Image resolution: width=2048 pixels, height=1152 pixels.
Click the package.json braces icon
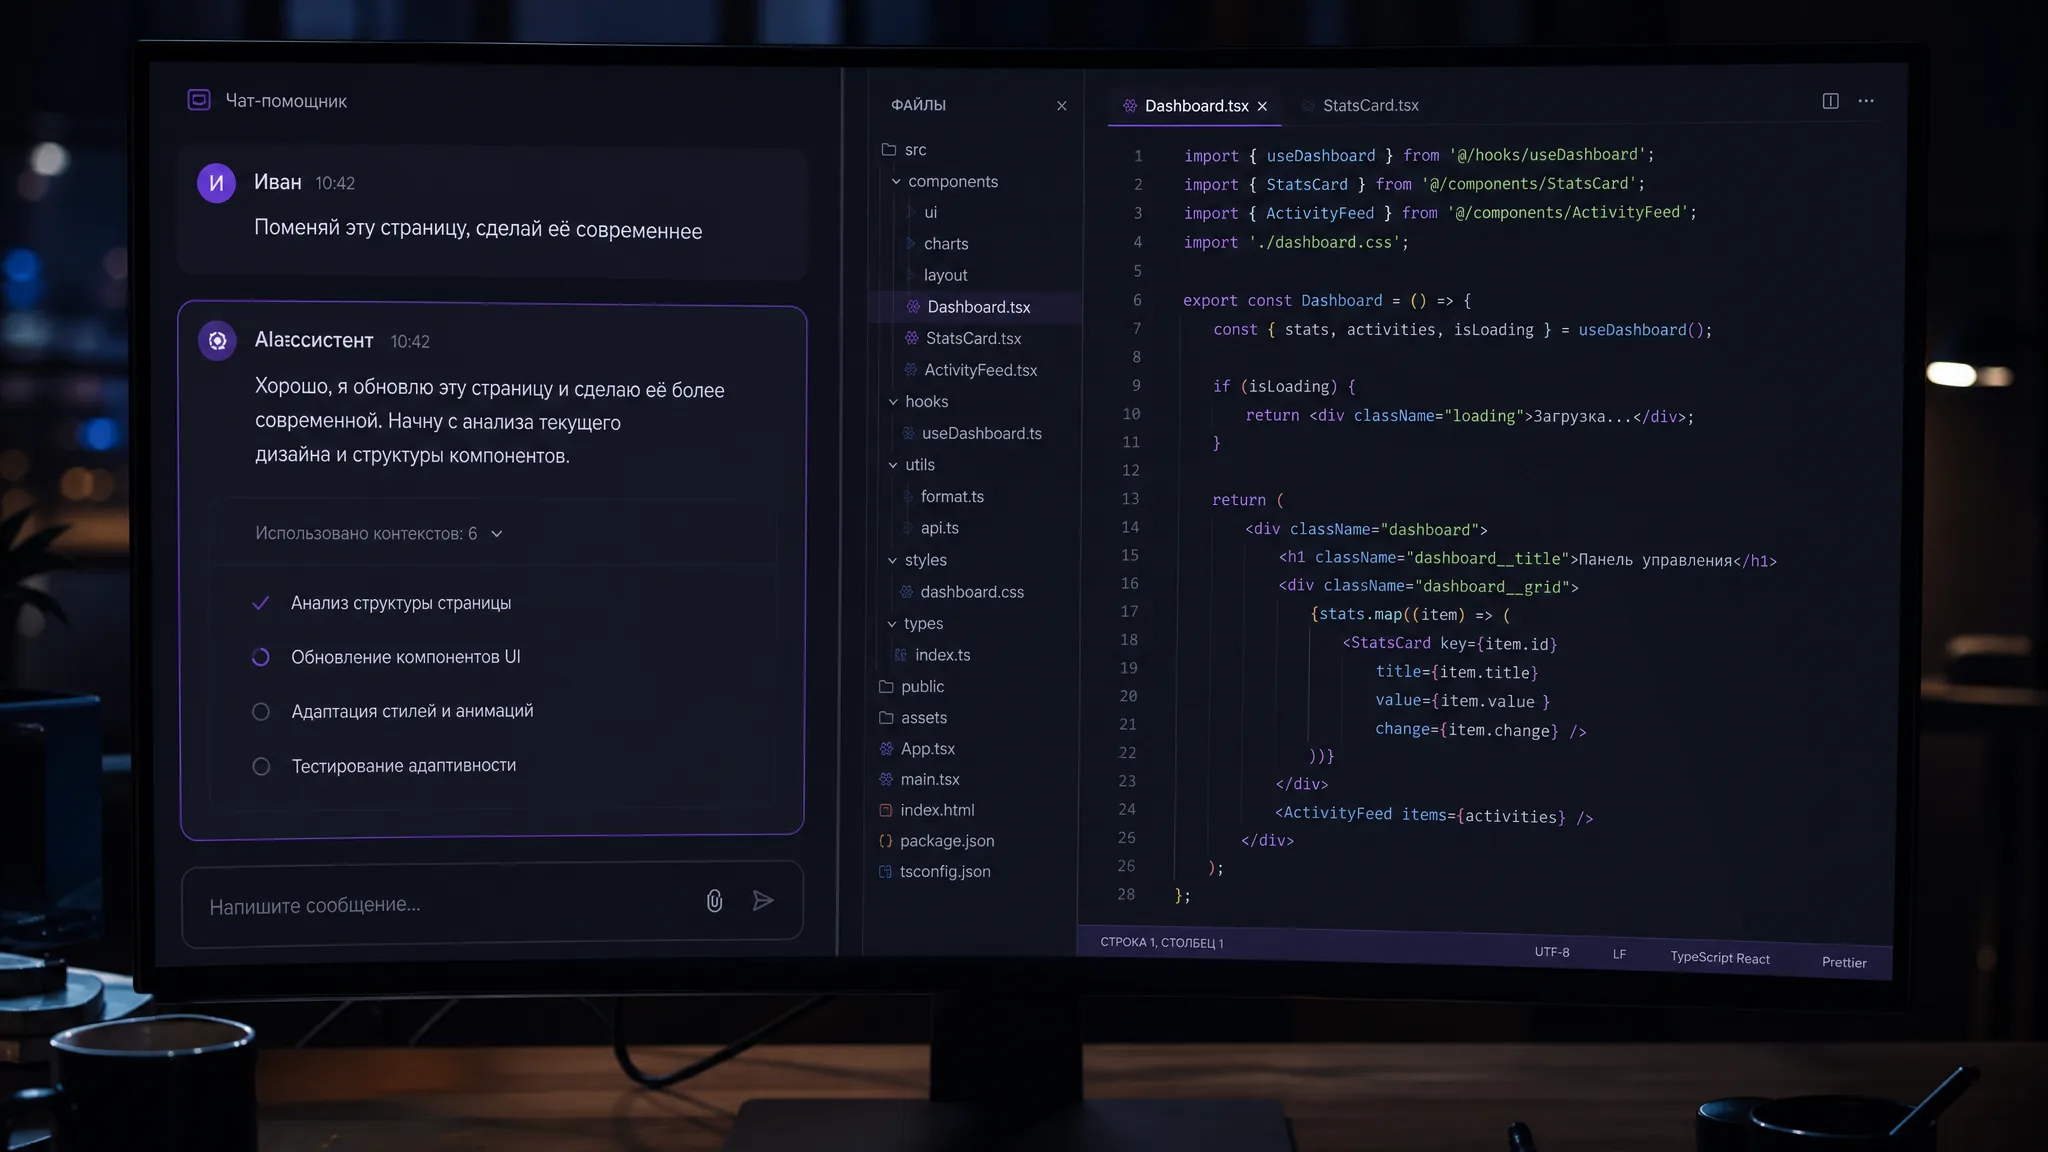885,841
